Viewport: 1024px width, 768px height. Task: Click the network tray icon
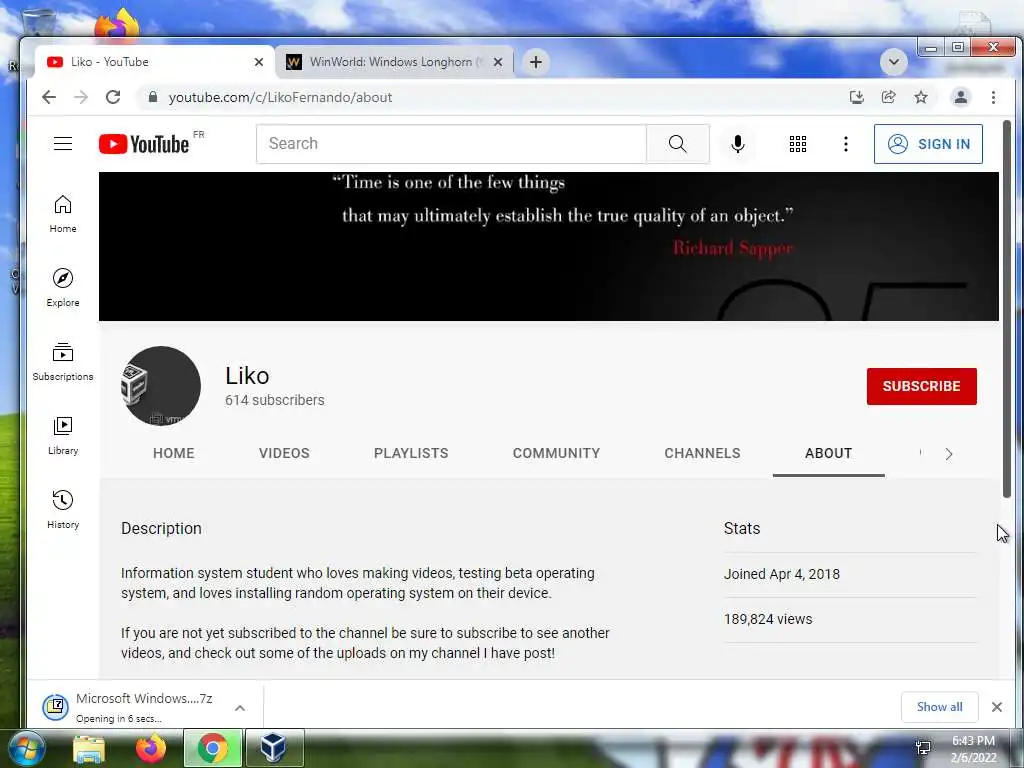pos(923,748)
